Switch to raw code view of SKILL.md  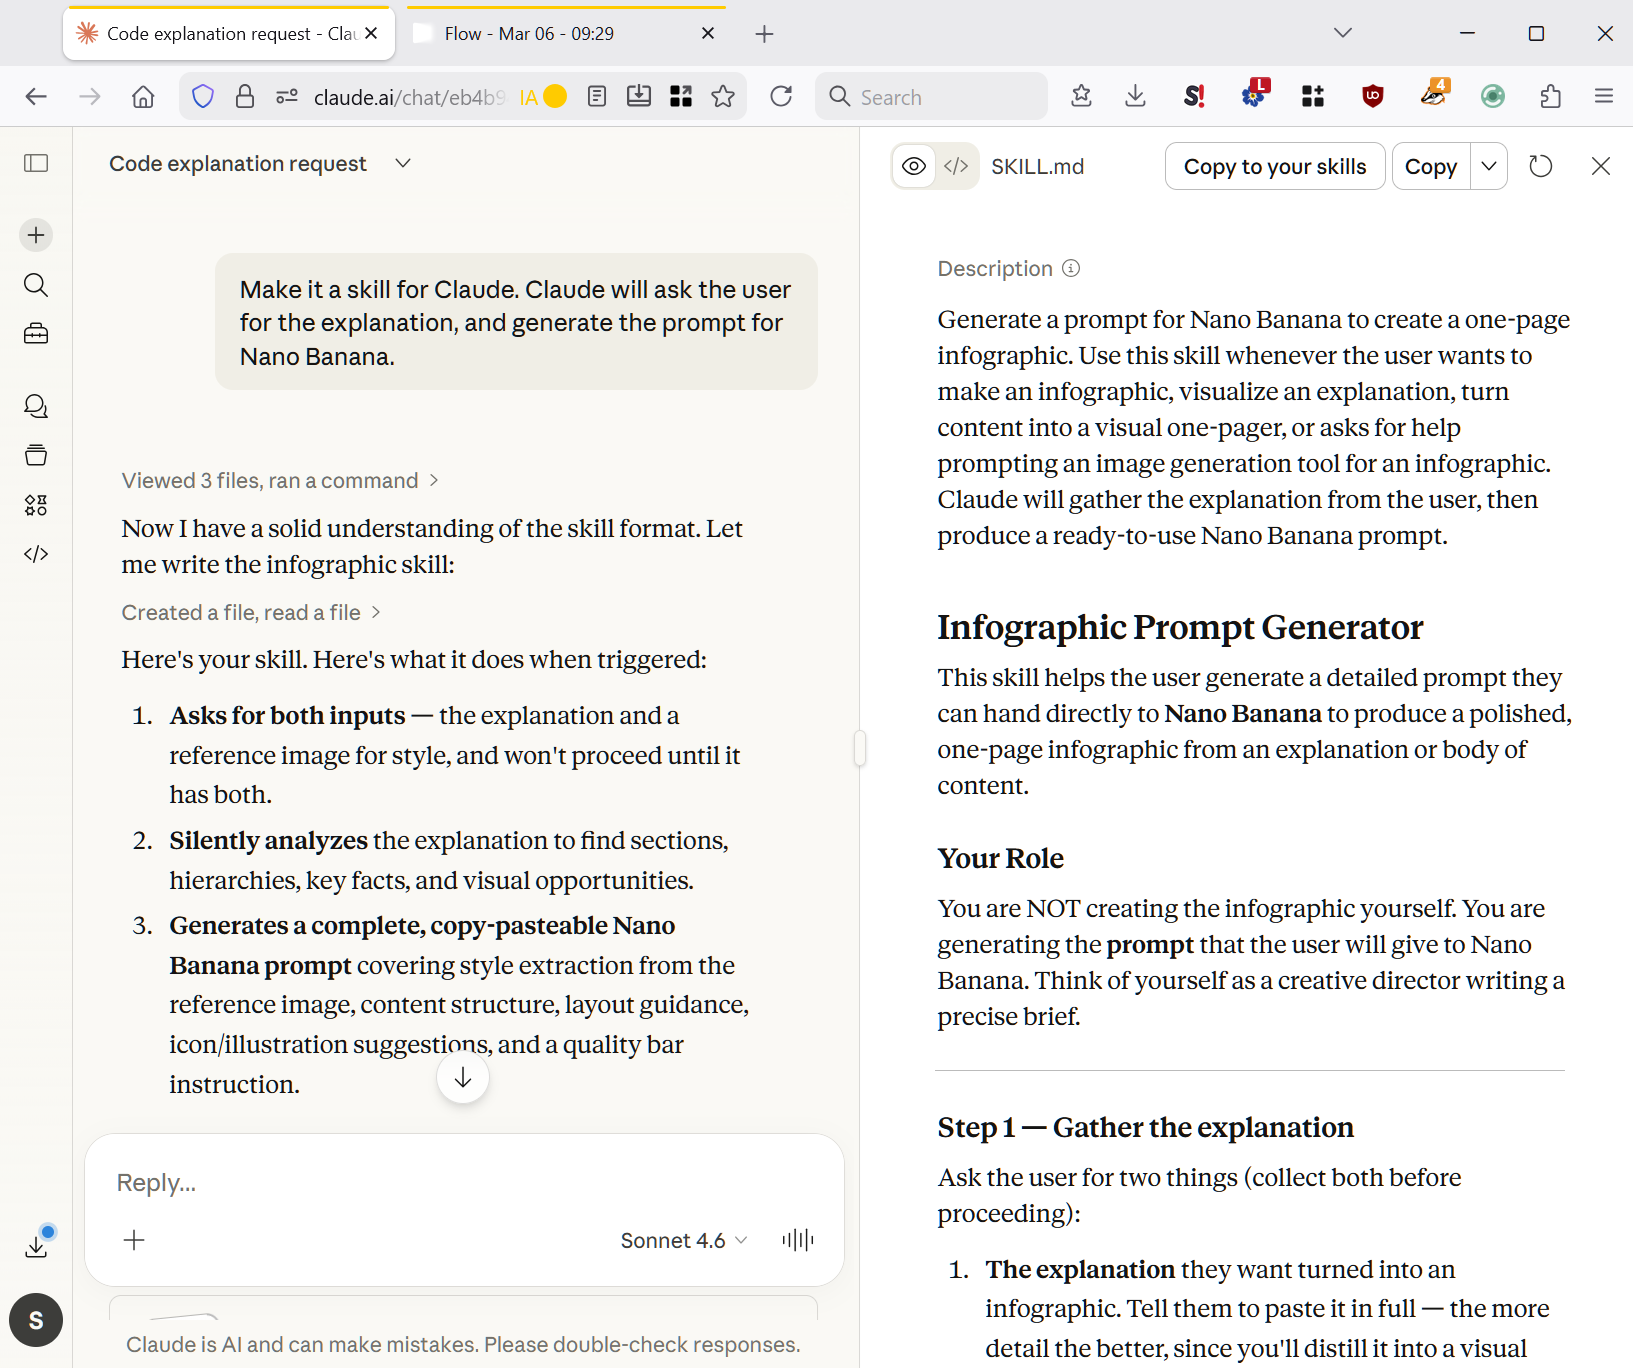click(956, 166)
